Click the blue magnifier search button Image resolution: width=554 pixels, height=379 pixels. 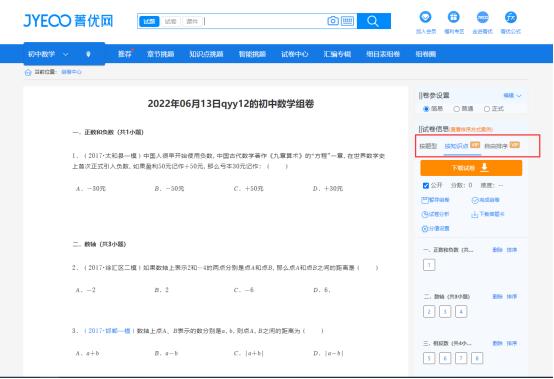pos(374,21)
